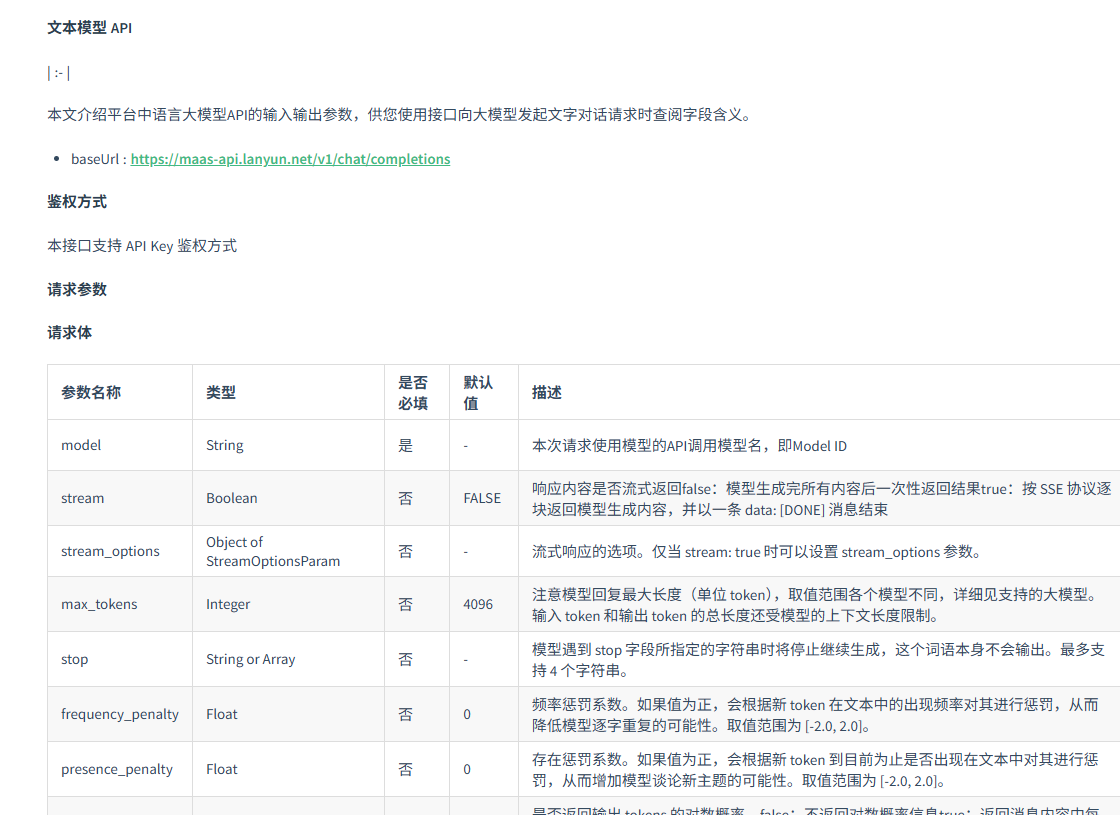
Task: Click the 'FALSE' default value cell
Action: tap(482, 499)
